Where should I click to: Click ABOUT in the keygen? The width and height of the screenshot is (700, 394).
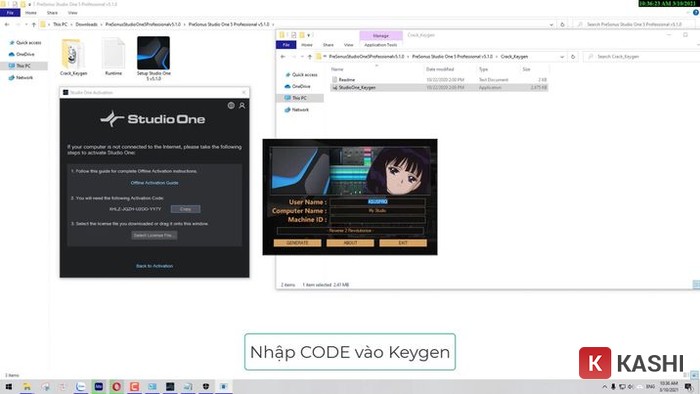coord(350,243)
